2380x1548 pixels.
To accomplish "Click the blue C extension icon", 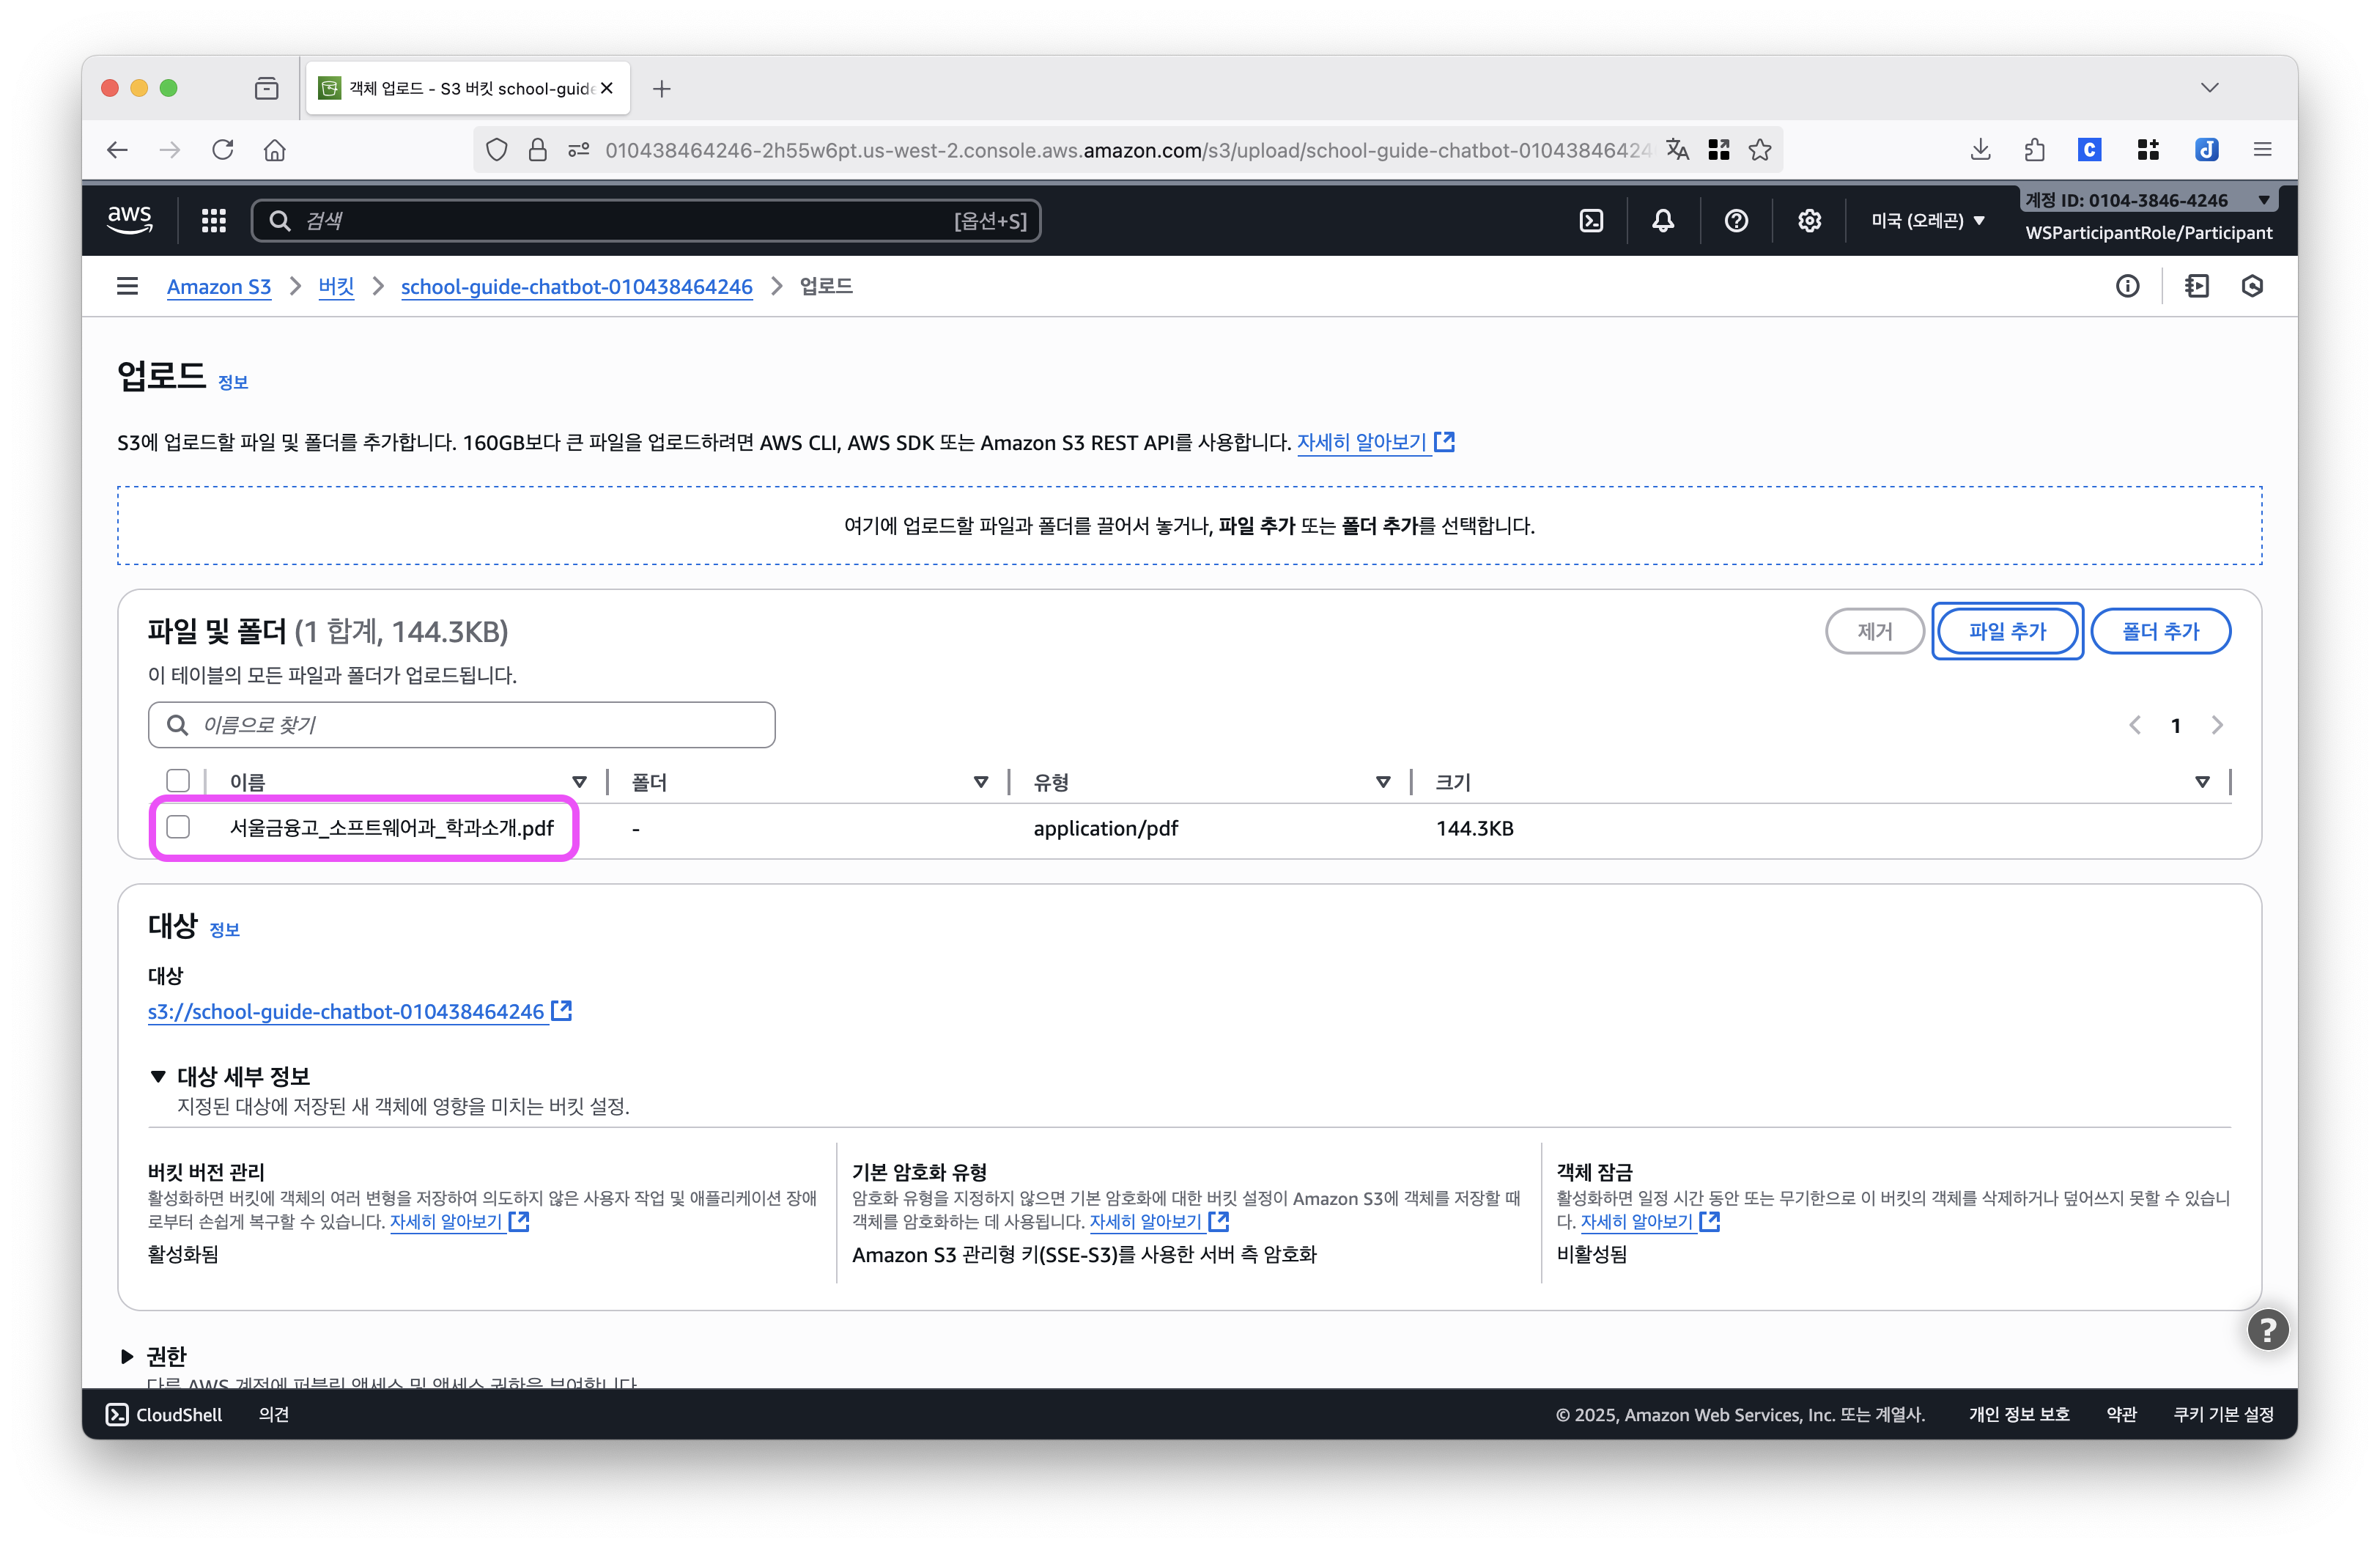I will 2088,150.
